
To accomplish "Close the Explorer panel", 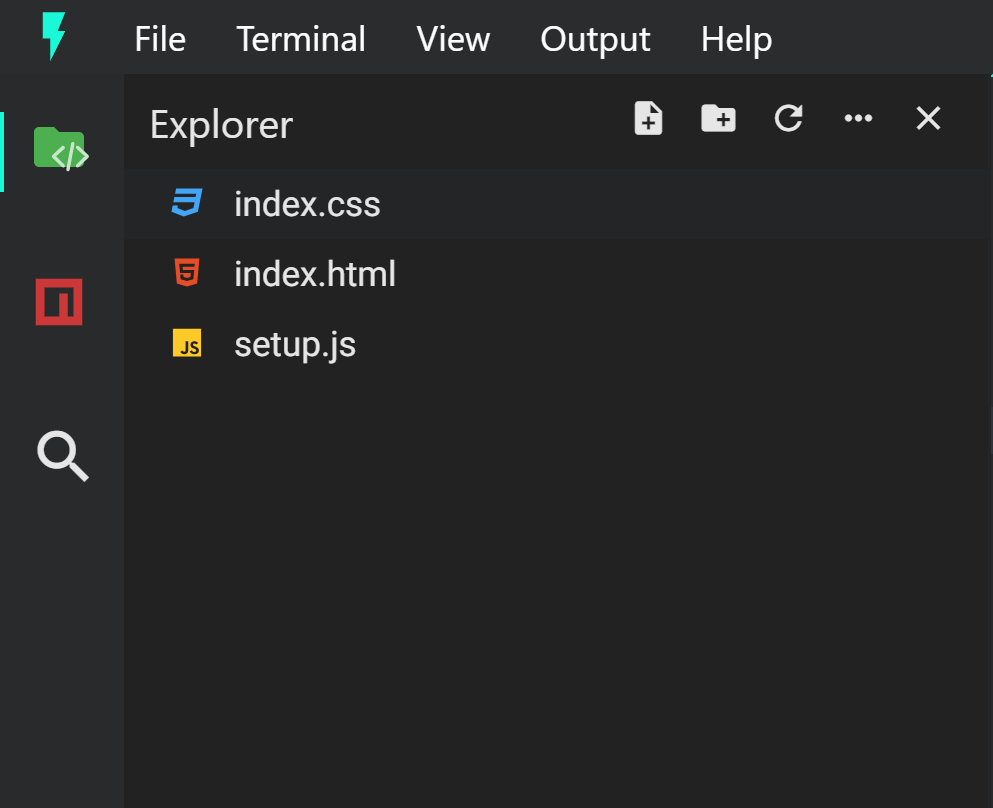I will click(x=928, y=118).
